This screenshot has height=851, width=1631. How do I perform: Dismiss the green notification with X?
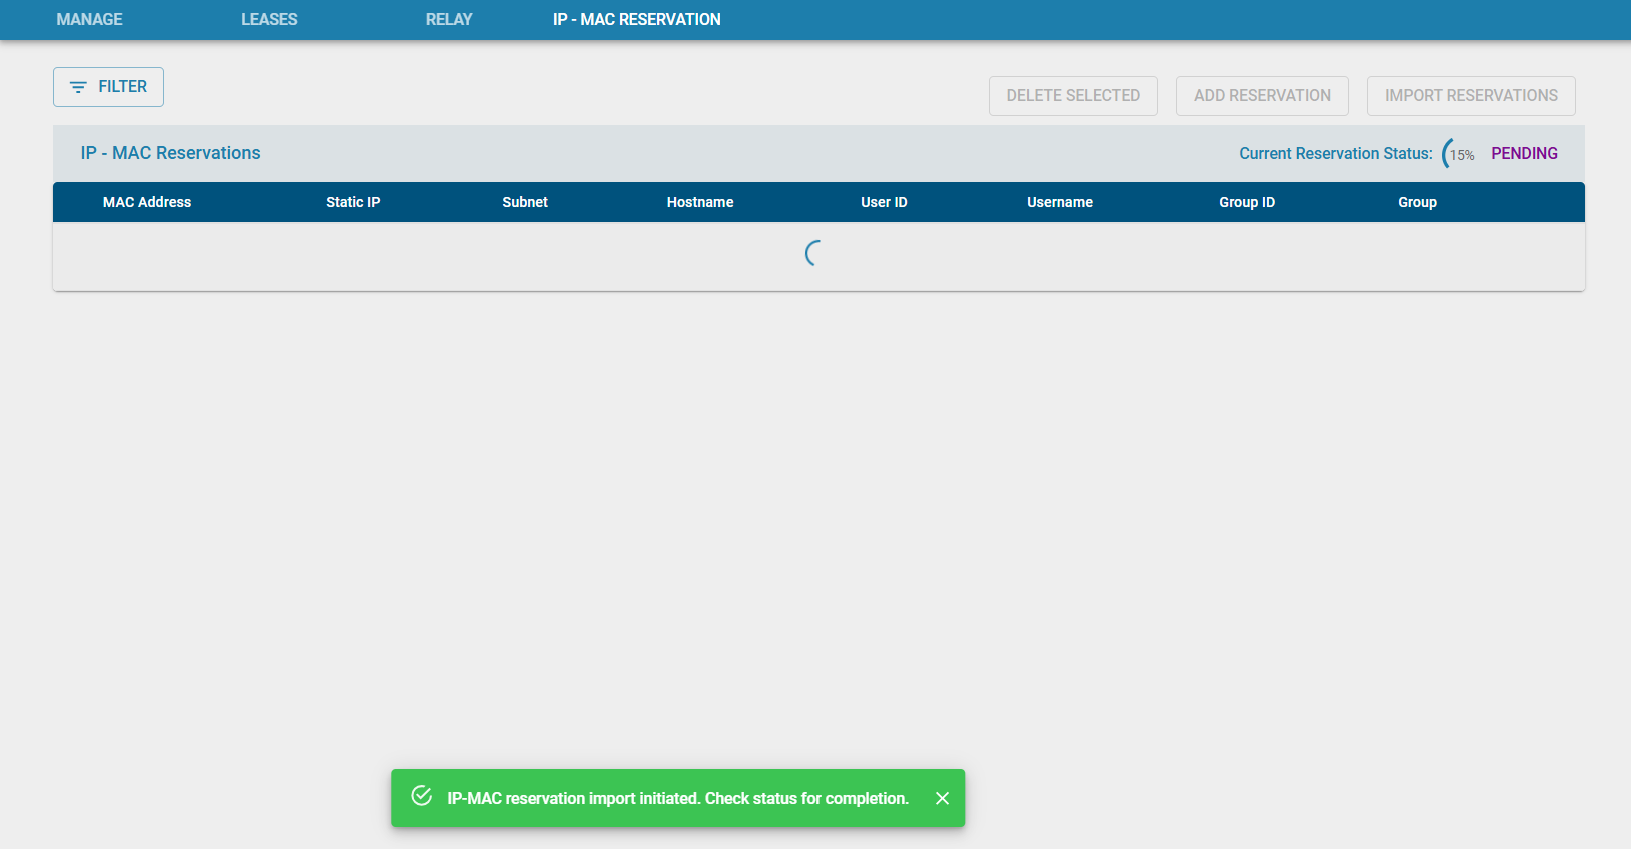pyautogui.click(x=942, y=798)
